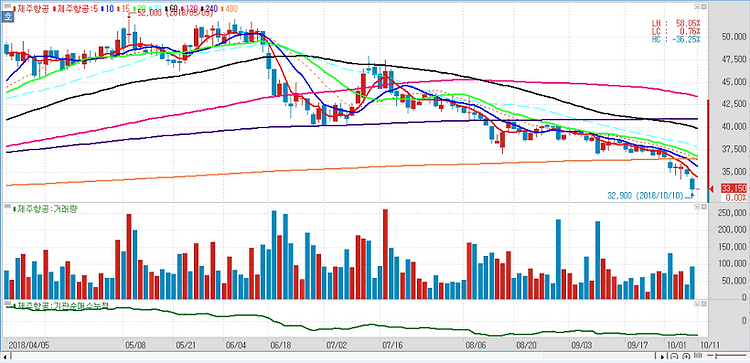750x363 pixels.
Task: Click the zoom slider at the bottom right
Action: pyautogui.click(x=727, y=355)
